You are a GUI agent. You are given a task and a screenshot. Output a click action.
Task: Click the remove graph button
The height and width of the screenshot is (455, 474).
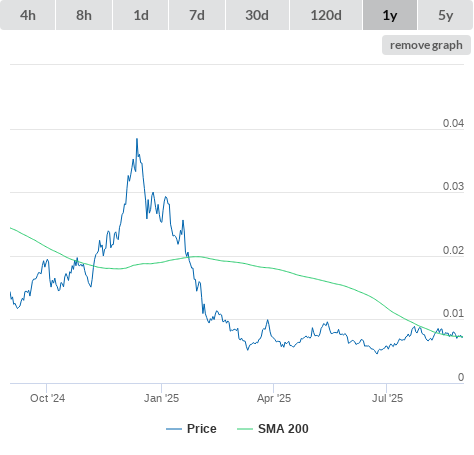(x=426, y=45)
